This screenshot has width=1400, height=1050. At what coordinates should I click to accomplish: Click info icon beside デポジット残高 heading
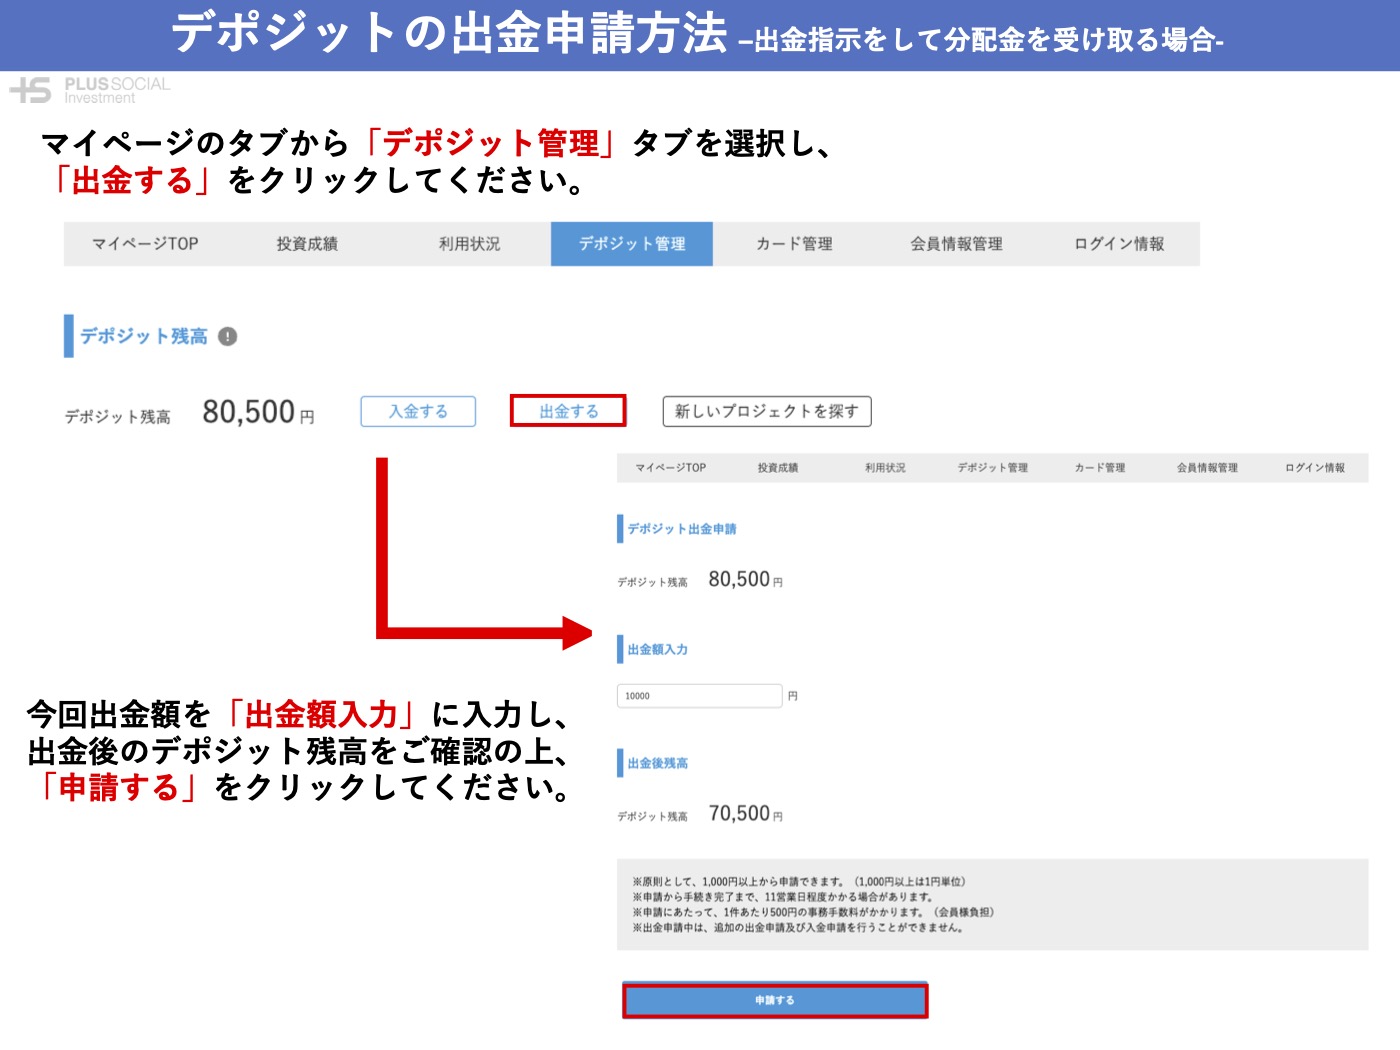[228, 337]
